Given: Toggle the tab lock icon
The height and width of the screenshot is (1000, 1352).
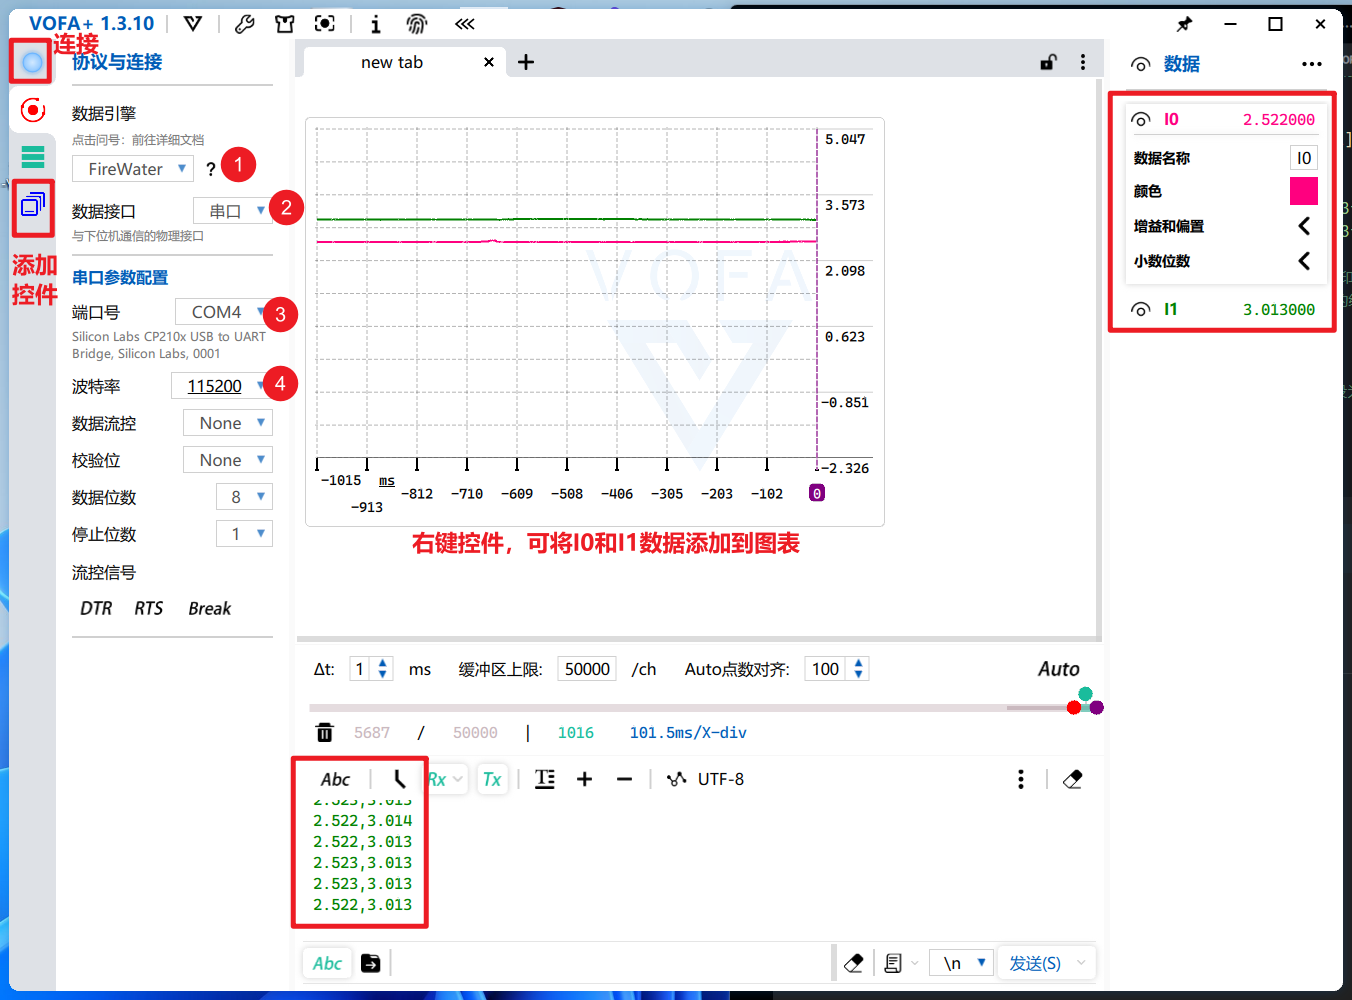Looking at the screenshot, I should click(1048, 62).
